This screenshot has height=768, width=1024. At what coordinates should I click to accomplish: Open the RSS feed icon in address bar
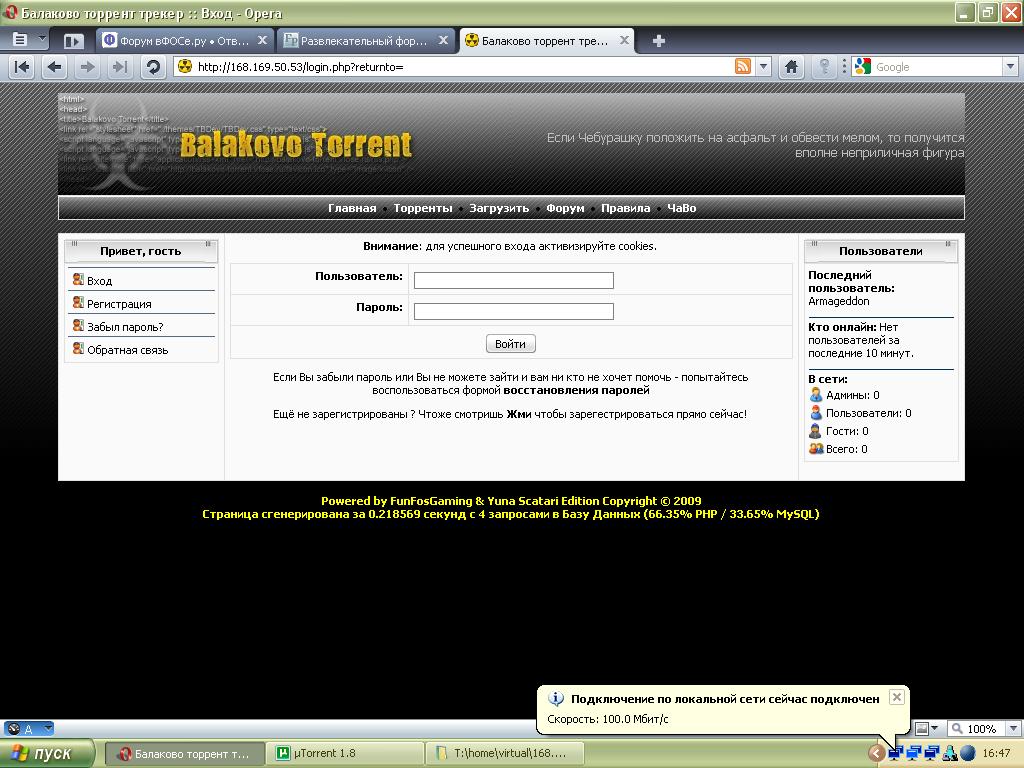(742, 67)
